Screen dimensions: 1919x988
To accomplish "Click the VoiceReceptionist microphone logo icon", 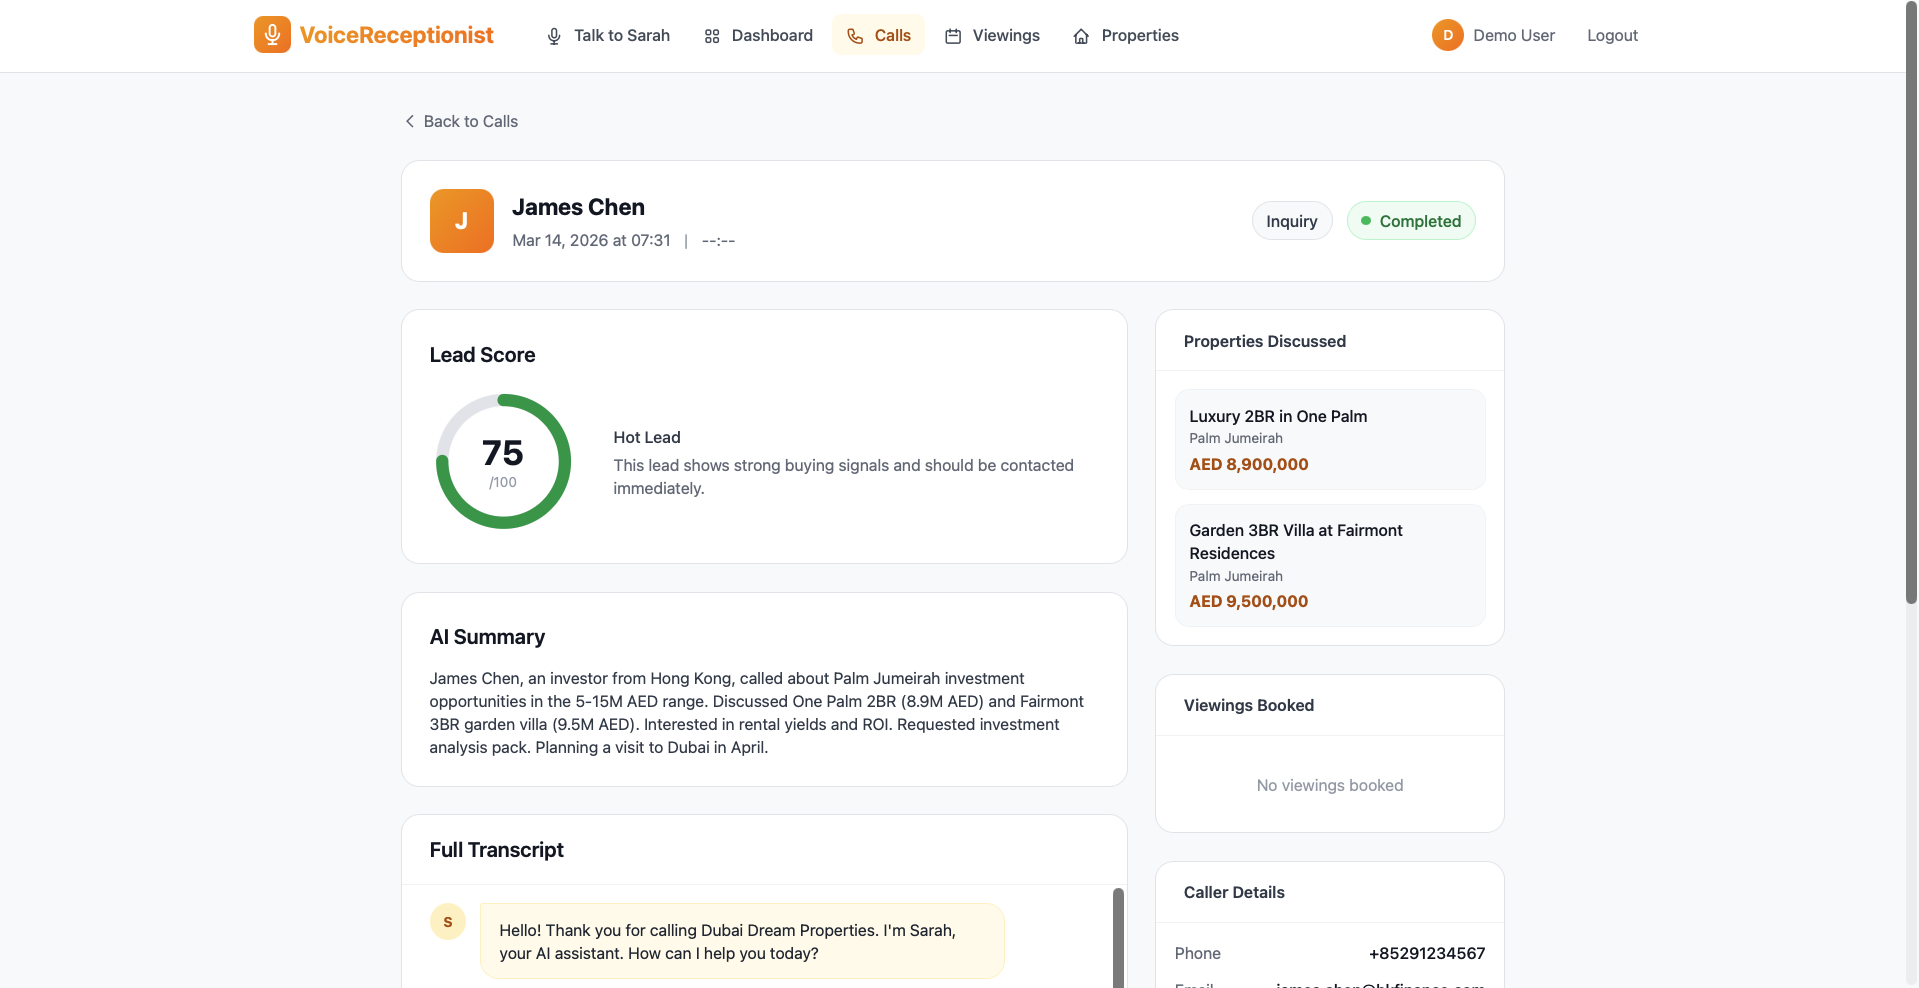I will pyautogui.click(x=272, y=35).
